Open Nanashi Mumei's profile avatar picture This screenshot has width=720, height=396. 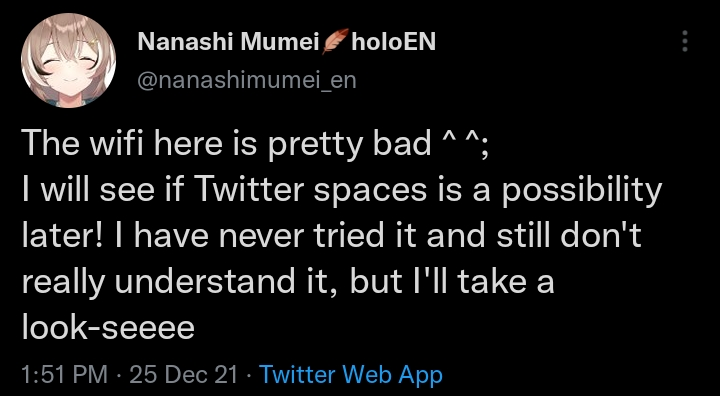(x=68, y=61)
